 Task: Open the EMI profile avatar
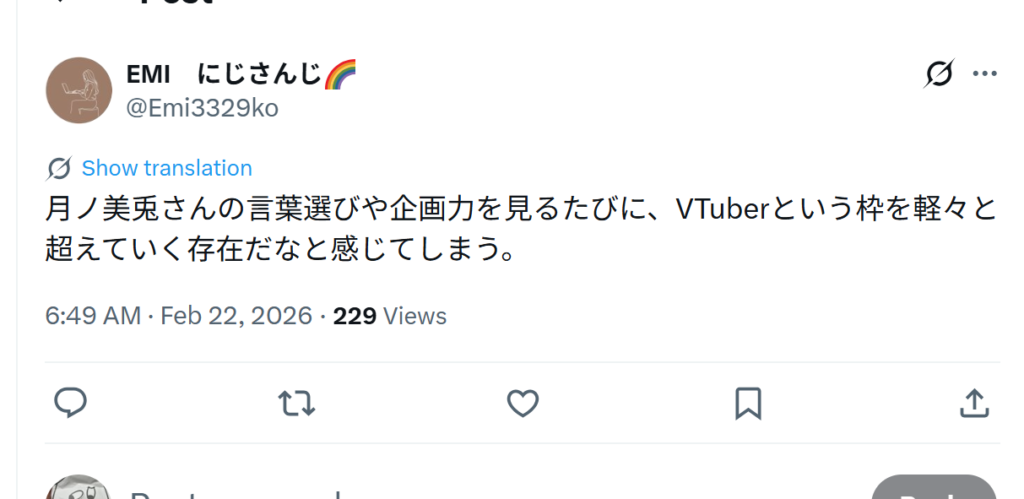pyautogui.click(x=78, y=90)
